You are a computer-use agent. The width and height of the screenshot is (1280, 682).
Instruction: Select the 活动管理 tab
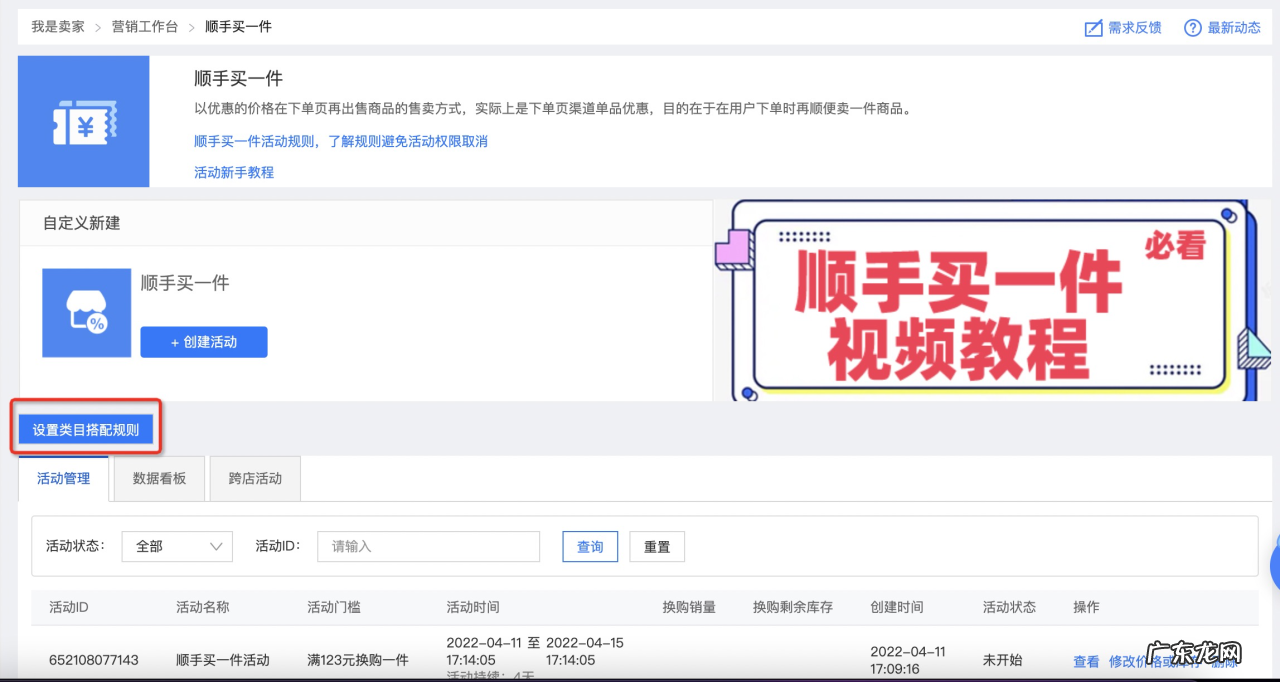pyautogui.click(x=64, y=478)
